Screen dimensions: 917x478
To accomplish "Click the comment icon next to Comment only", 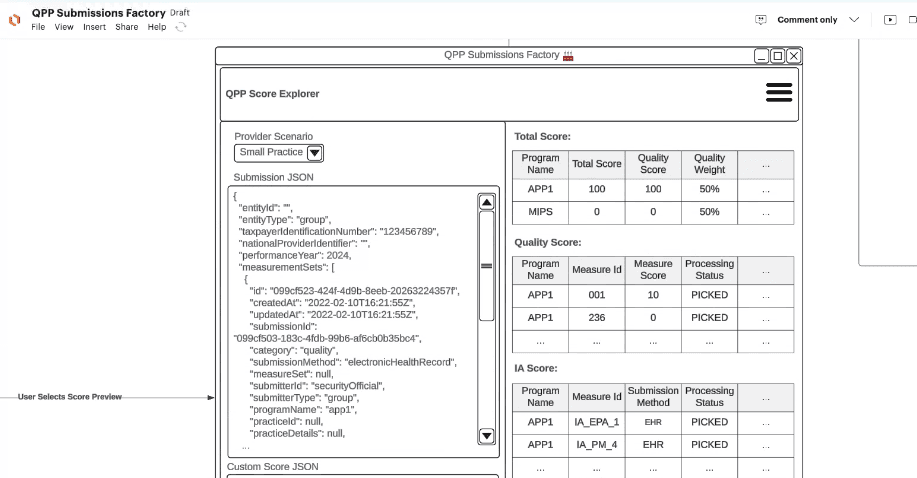I will pos(760,20).
